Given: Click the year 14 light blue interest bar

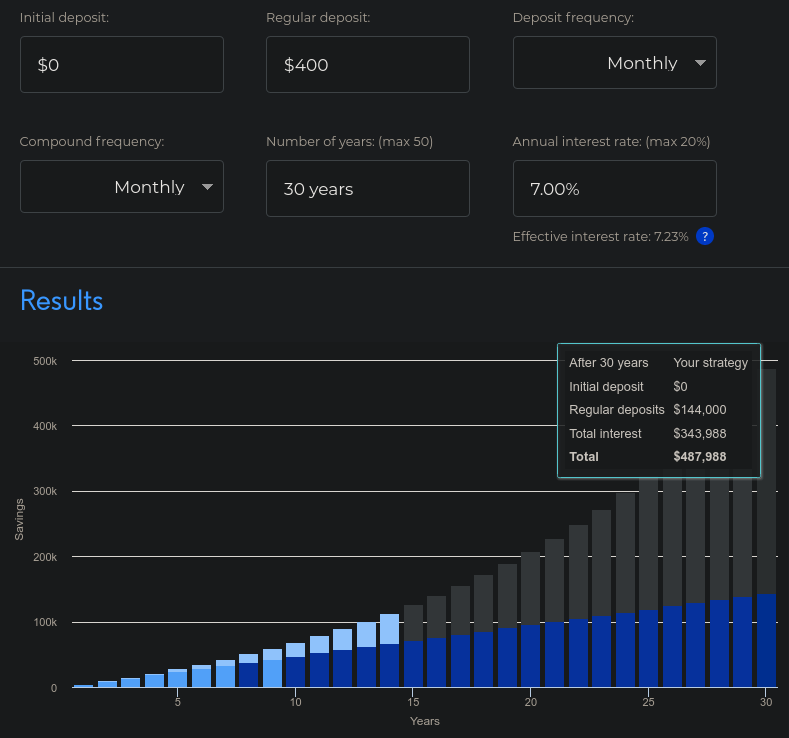Looking at the screenshot, I should 389,629.
